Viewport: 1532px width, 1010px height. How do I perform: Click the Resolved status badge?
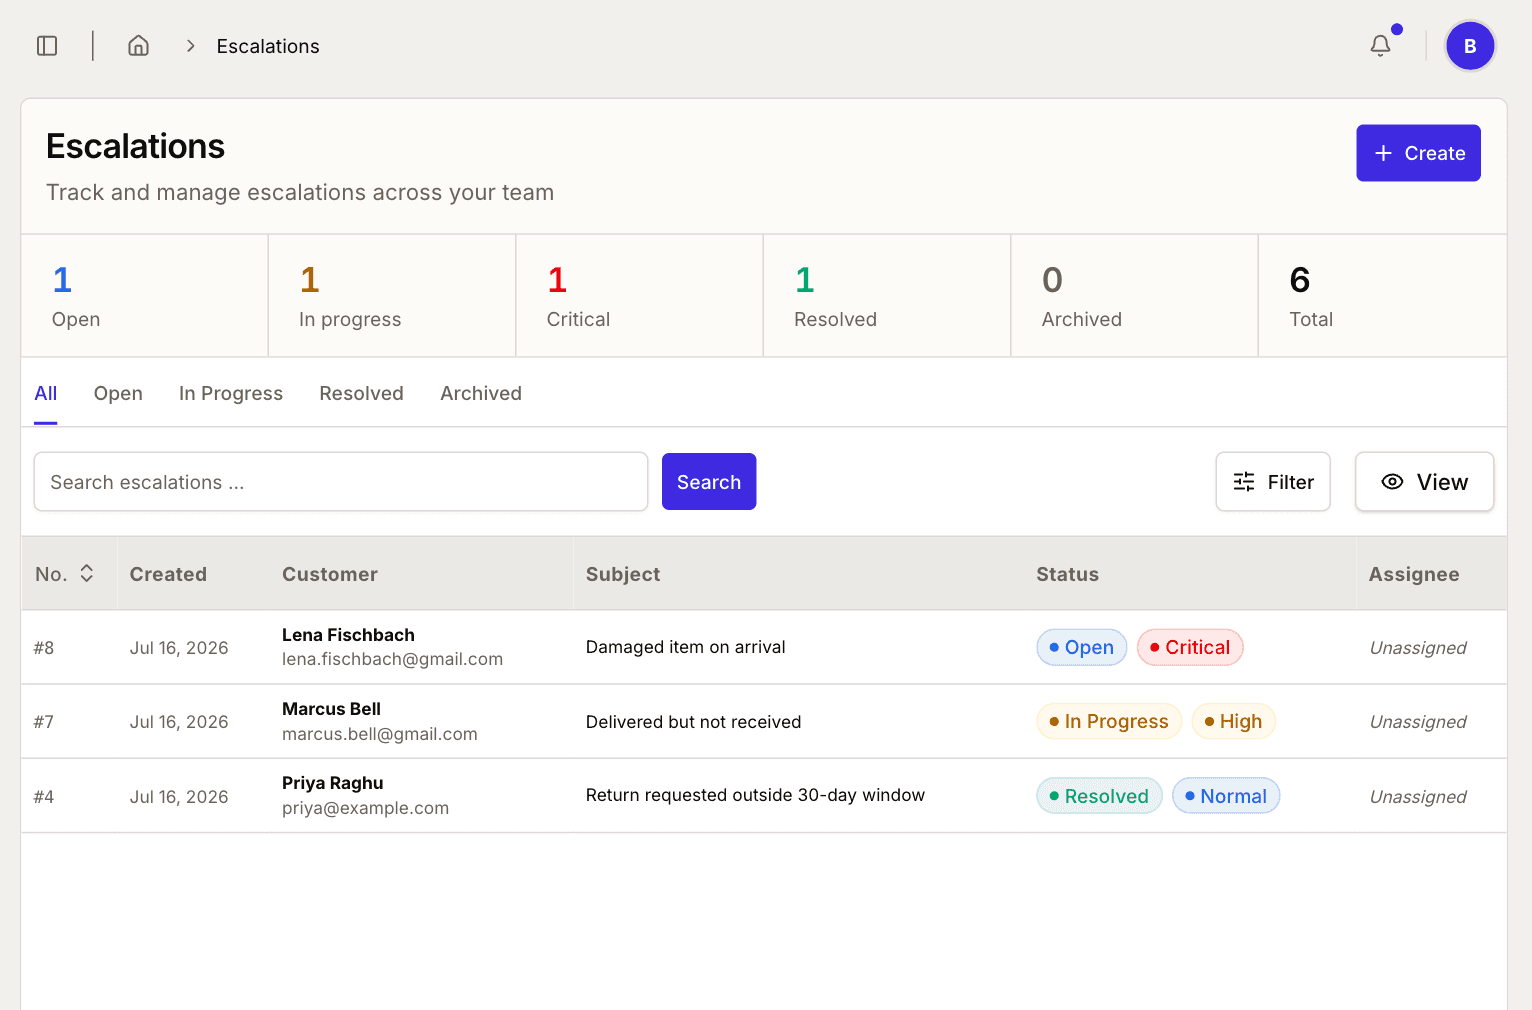tap(1099, 796)
